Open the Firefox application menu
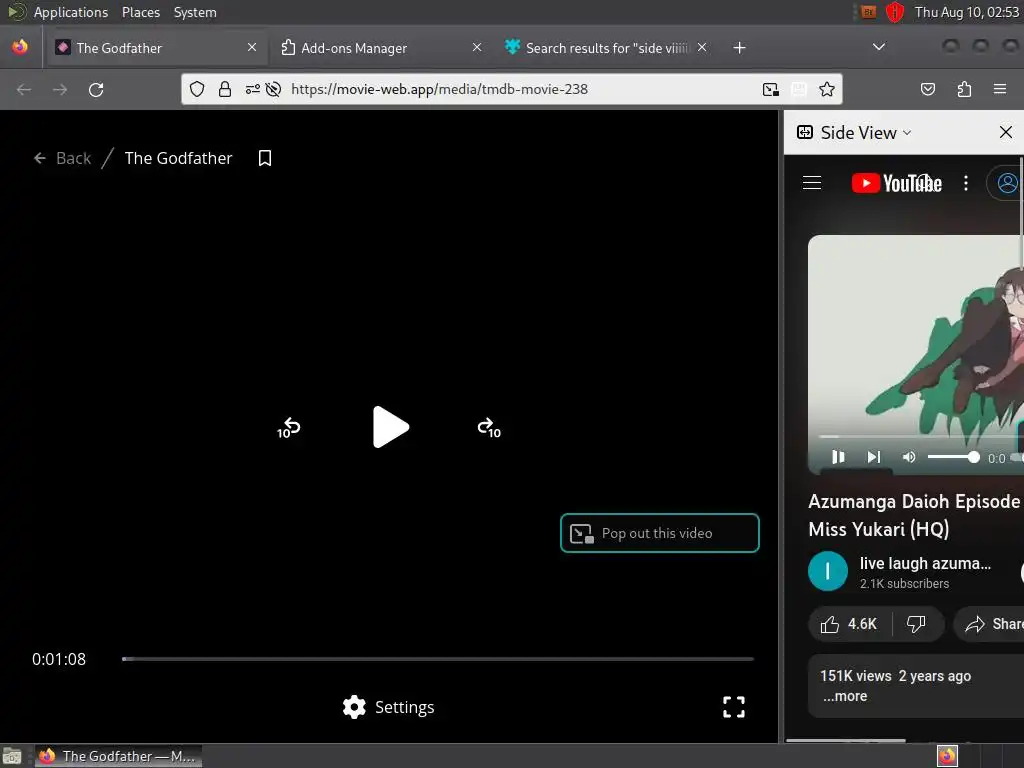 pyautogui.click(x=1000, y=89)
